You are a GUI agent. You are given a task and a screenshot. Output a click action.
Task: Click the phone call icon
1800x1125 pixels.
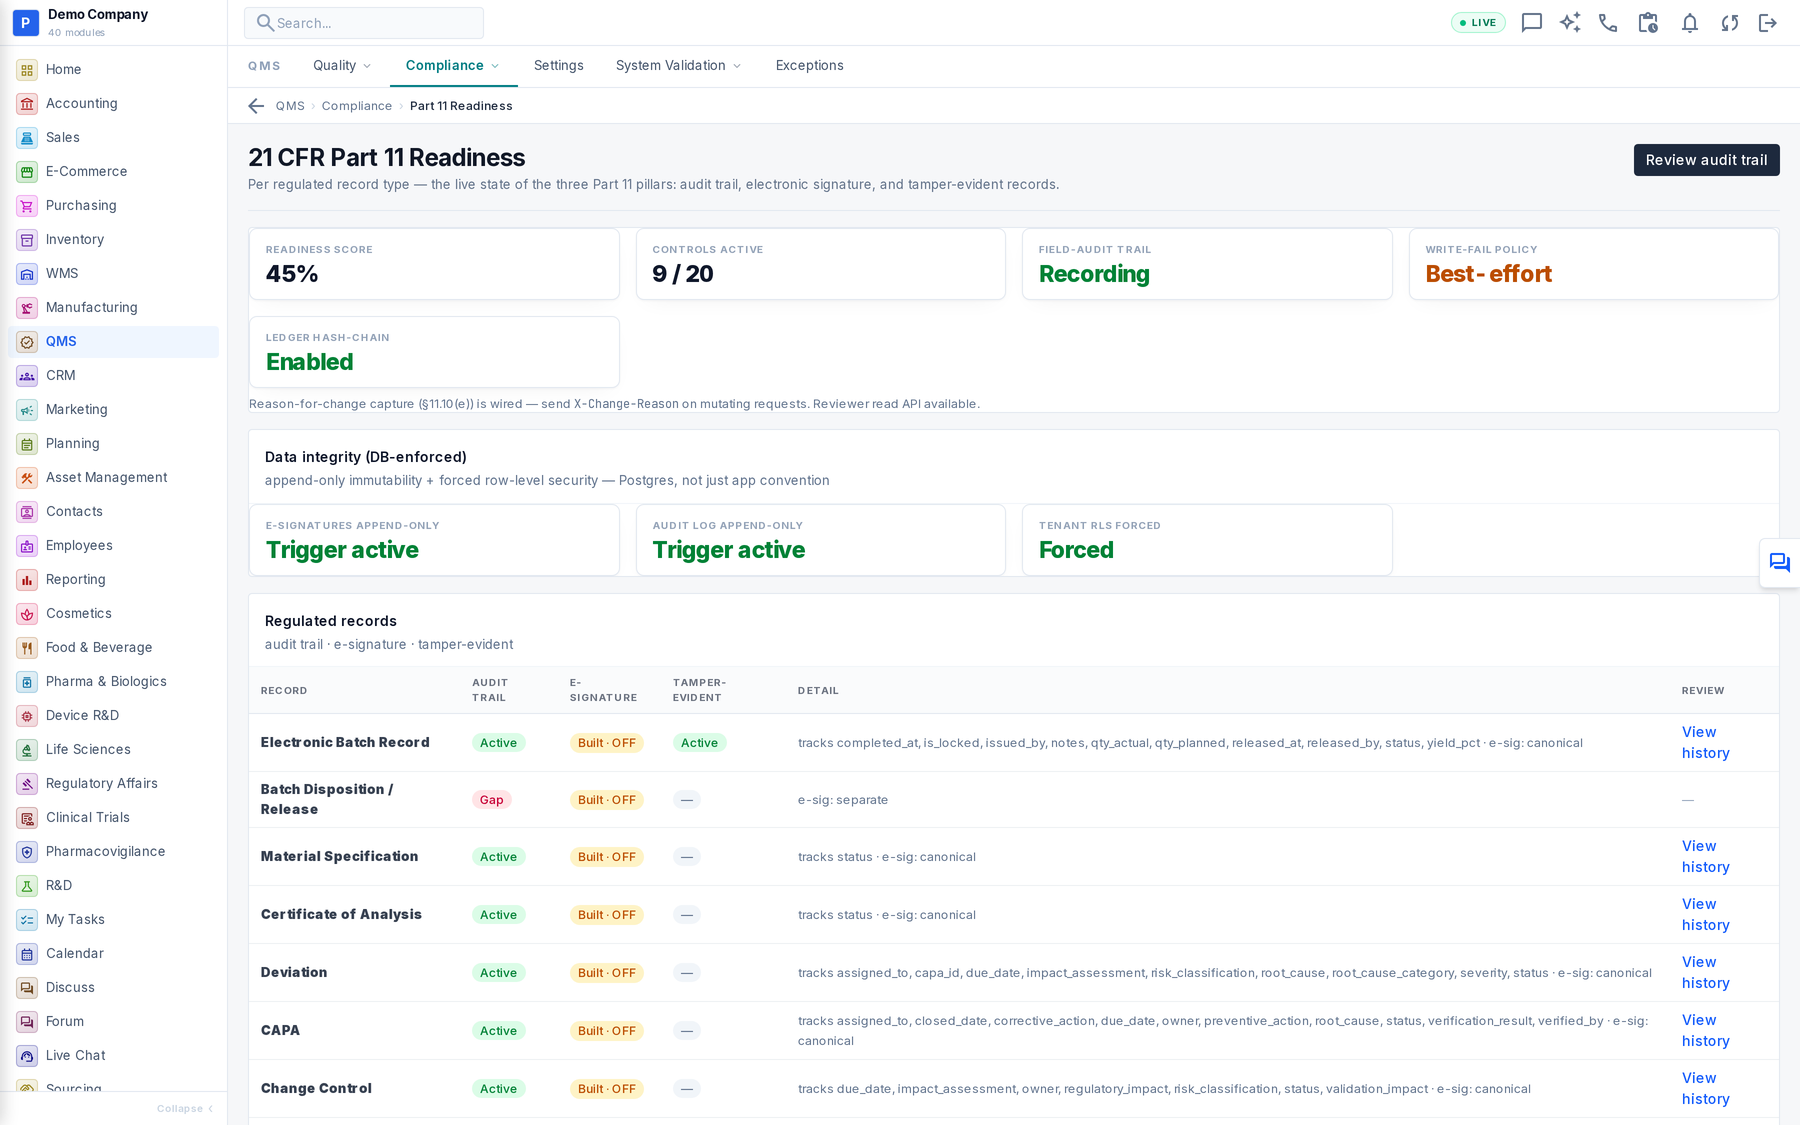1608,23
